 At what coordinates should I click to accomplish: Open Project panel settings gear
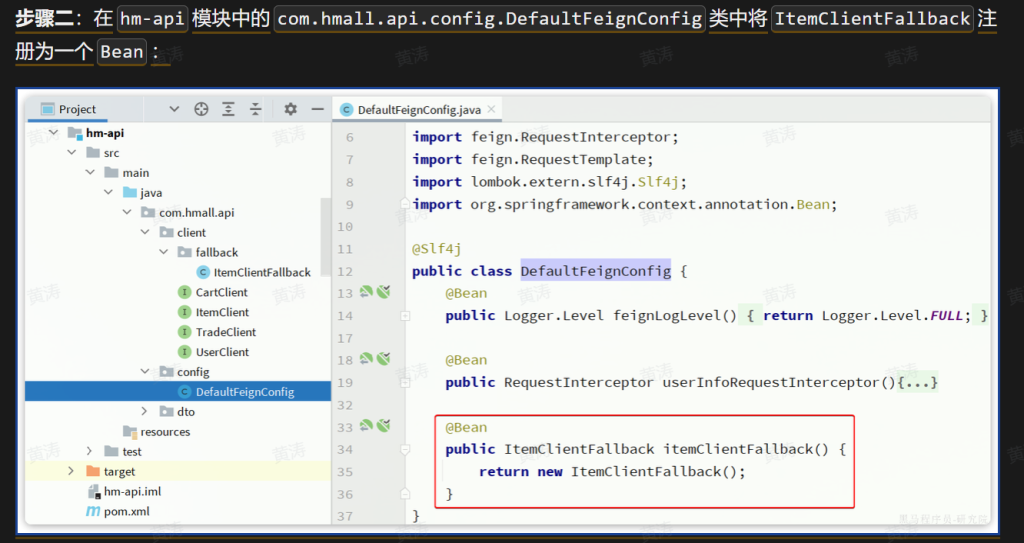(290, 109)
